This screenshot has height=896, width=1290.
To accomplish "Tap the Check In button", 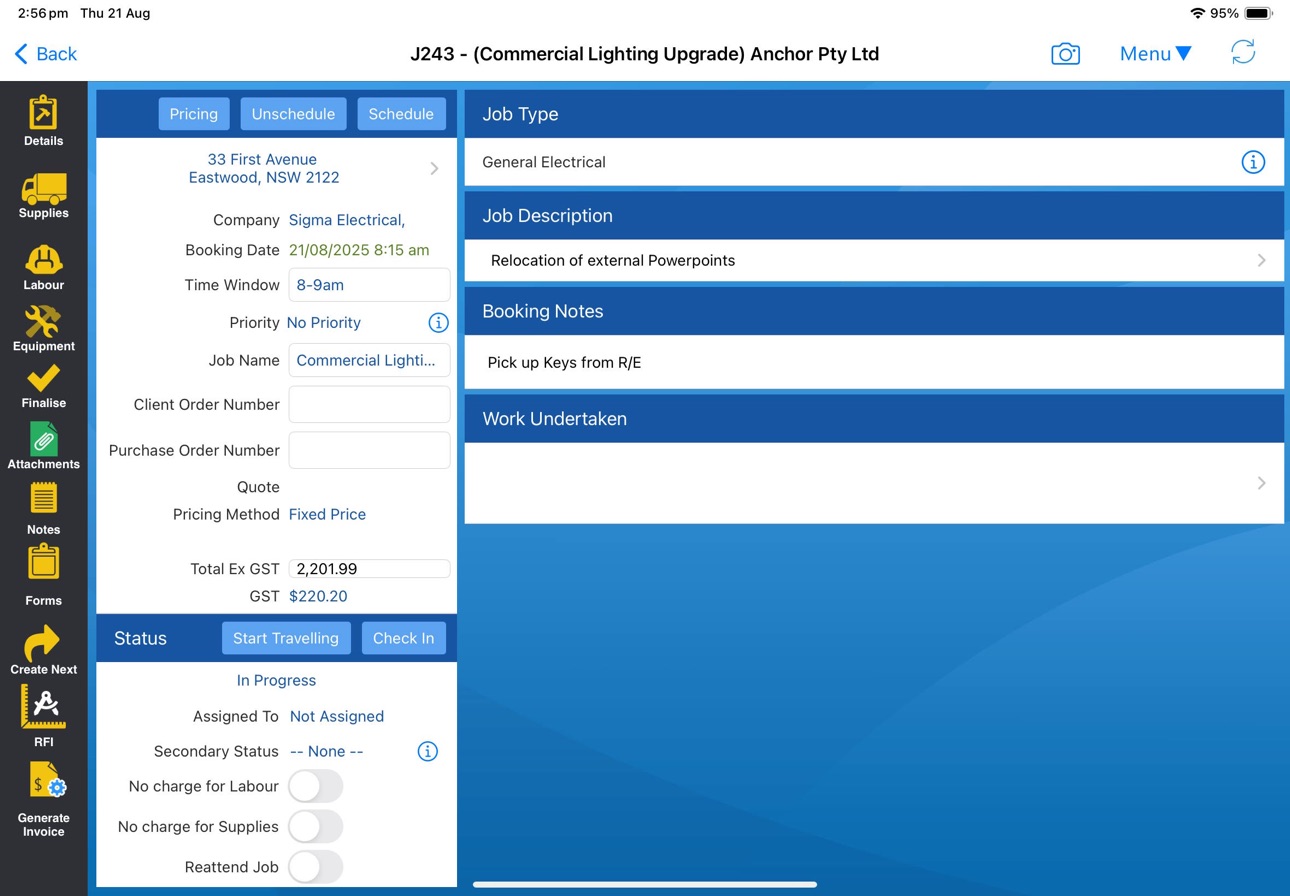I will 403,638.
